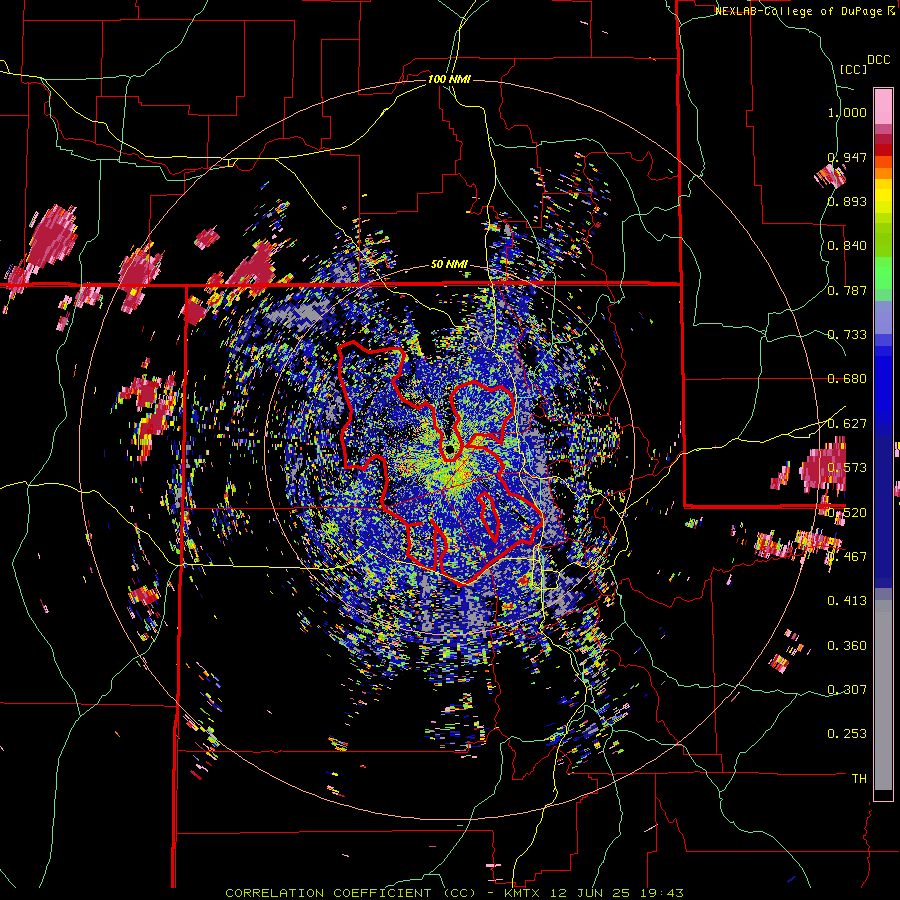Select the 0.360 scale value

coord(847,646)
